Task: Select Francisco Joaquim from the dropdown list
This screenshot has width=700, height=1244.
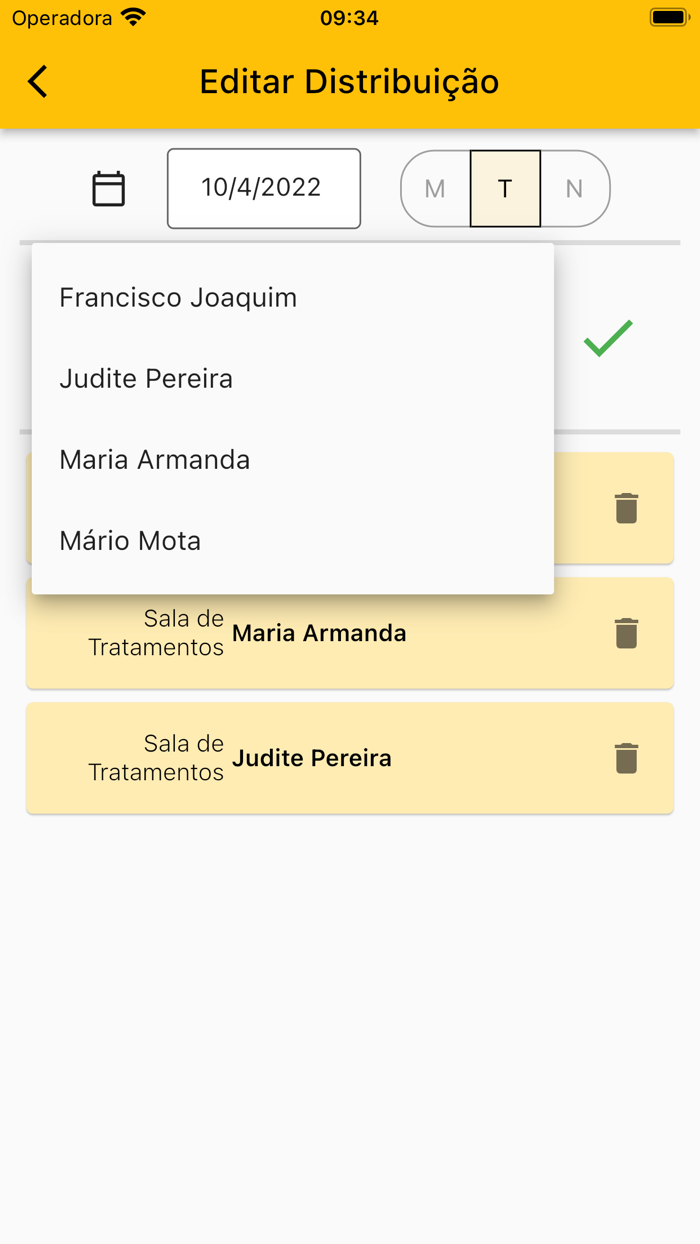Action: point(177,297)
